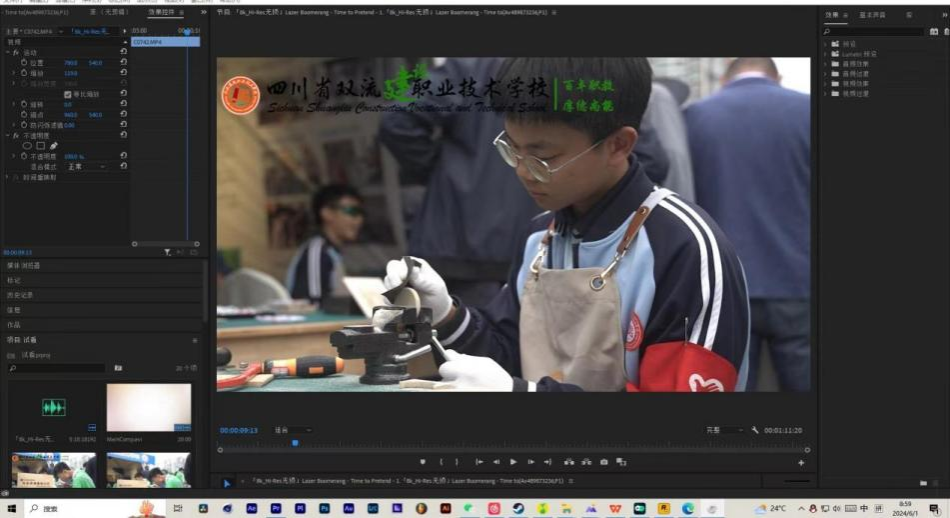Toggle the fx switch for 不透明度 effect
Viewport: 950px width, 518px height.
(16, 136)
